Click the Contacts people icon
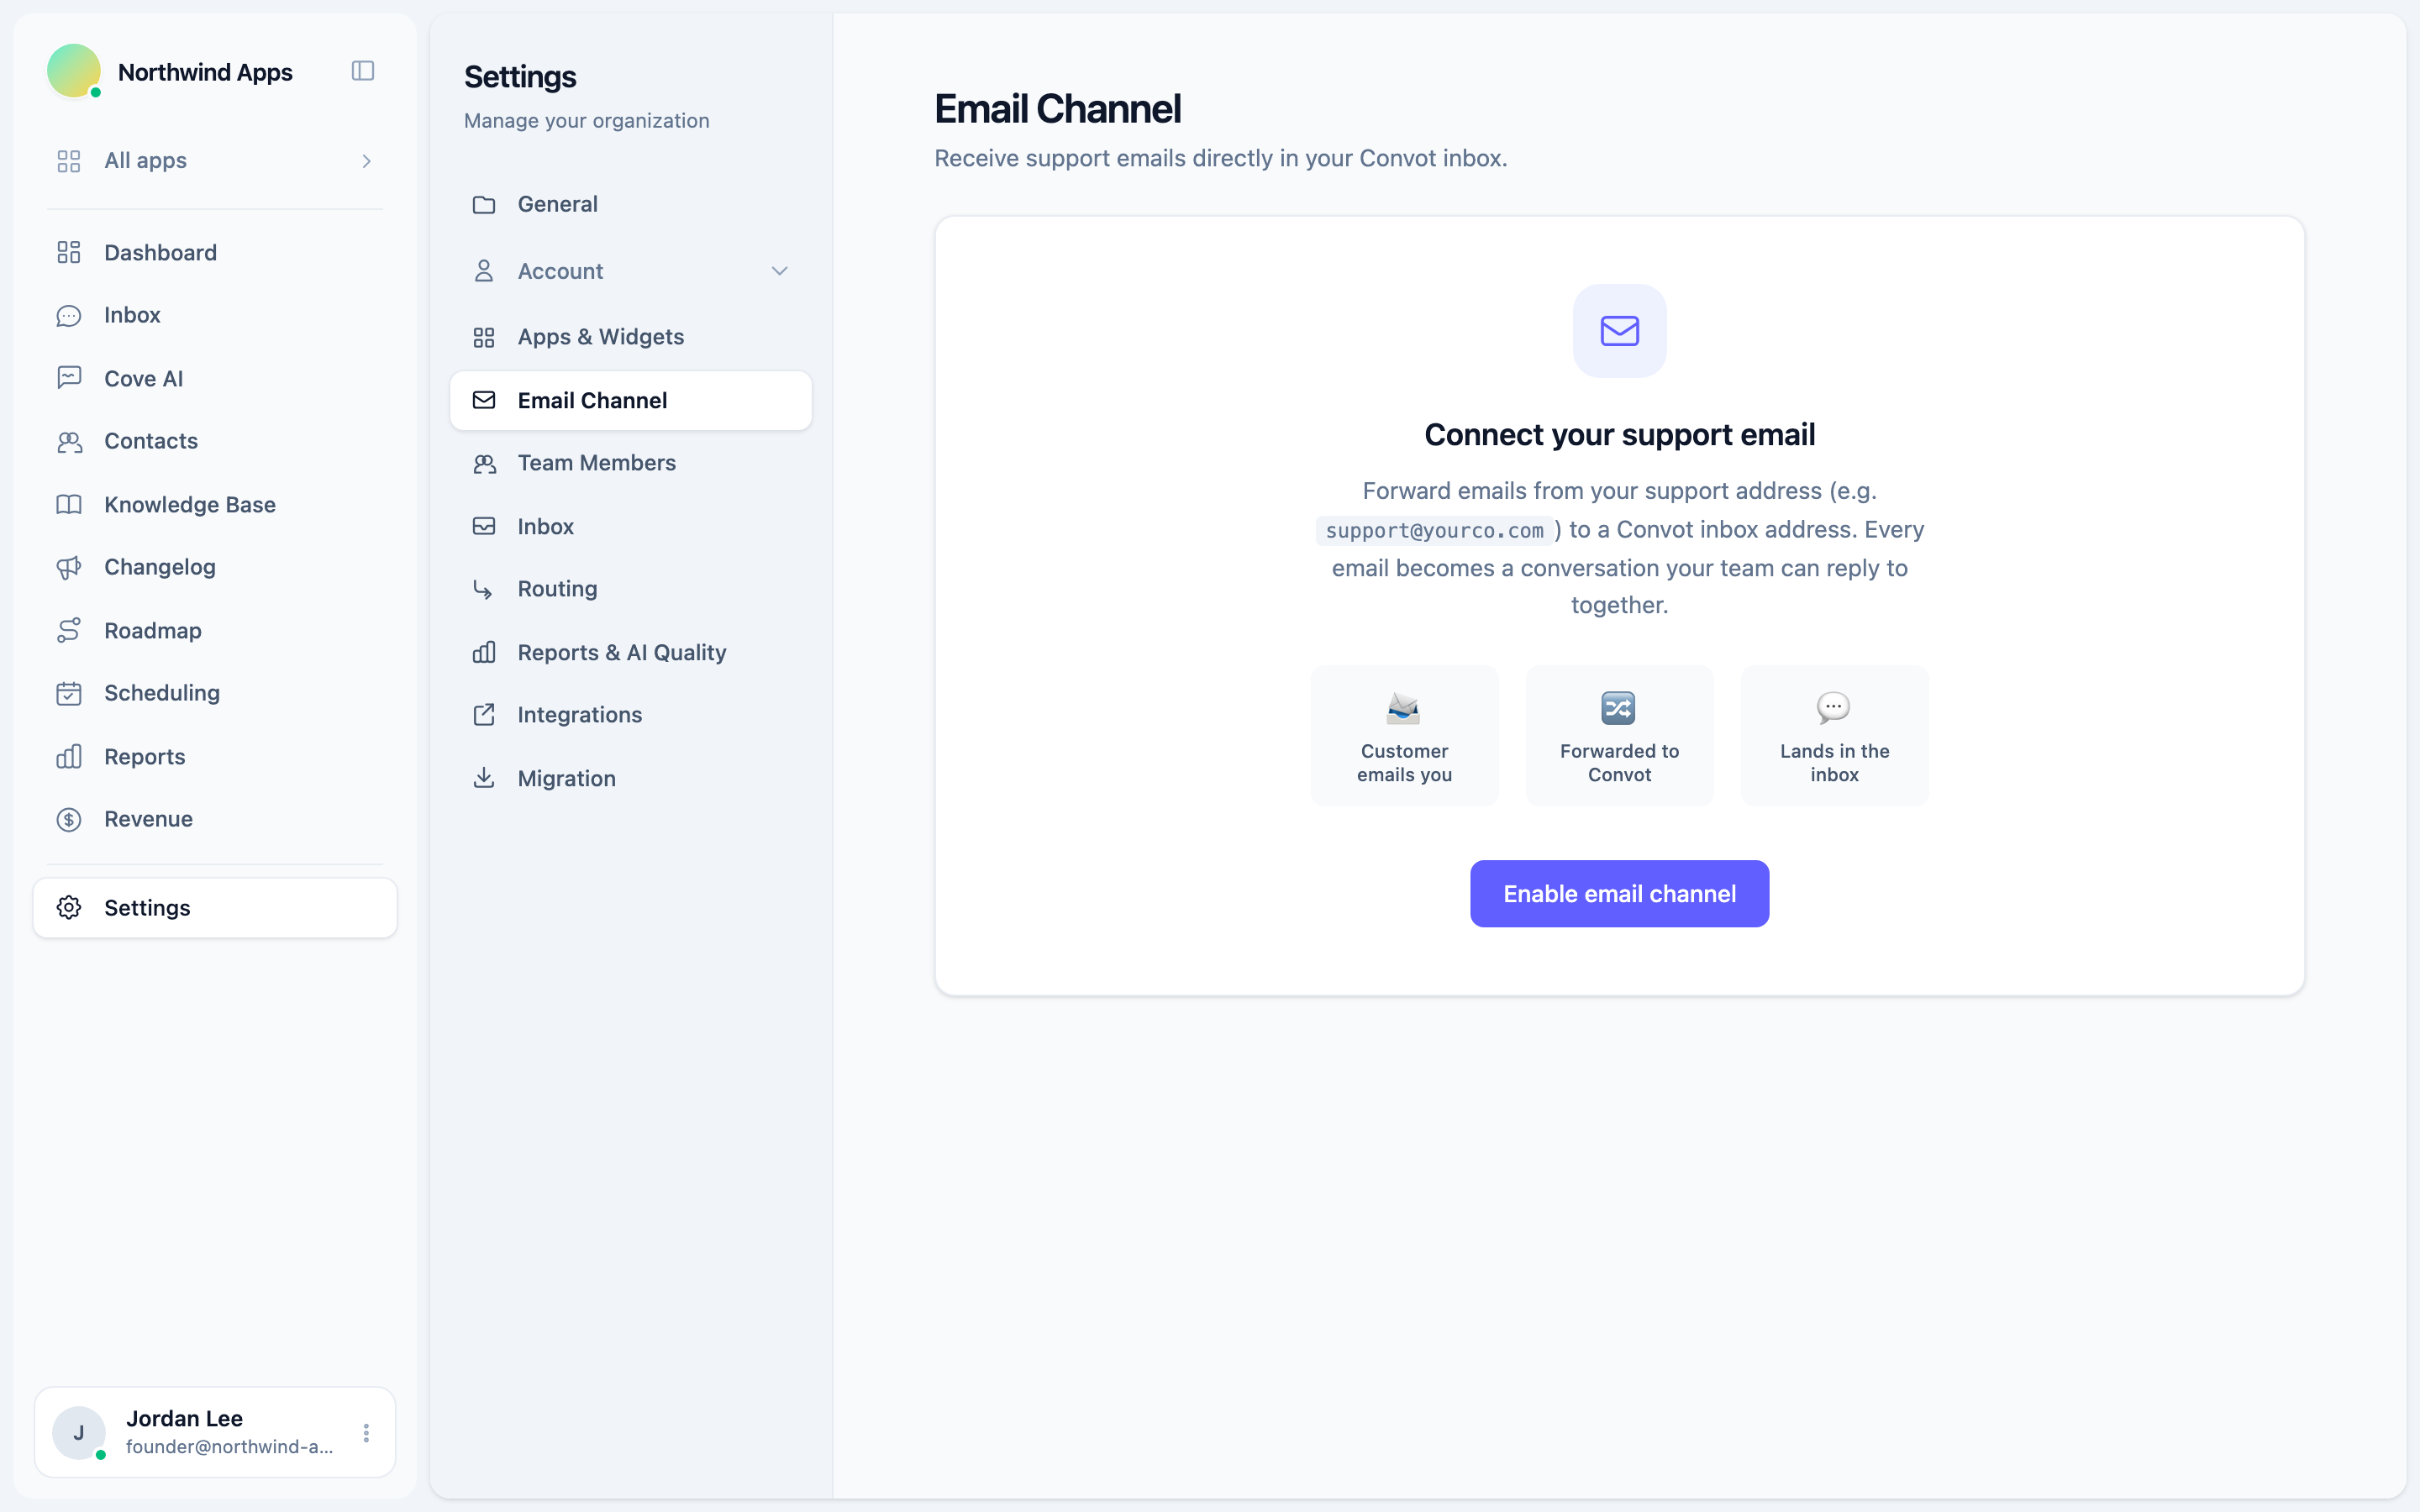Image resolution: width=2420 pixels, height=1512 pixels. tap(69, 441)
